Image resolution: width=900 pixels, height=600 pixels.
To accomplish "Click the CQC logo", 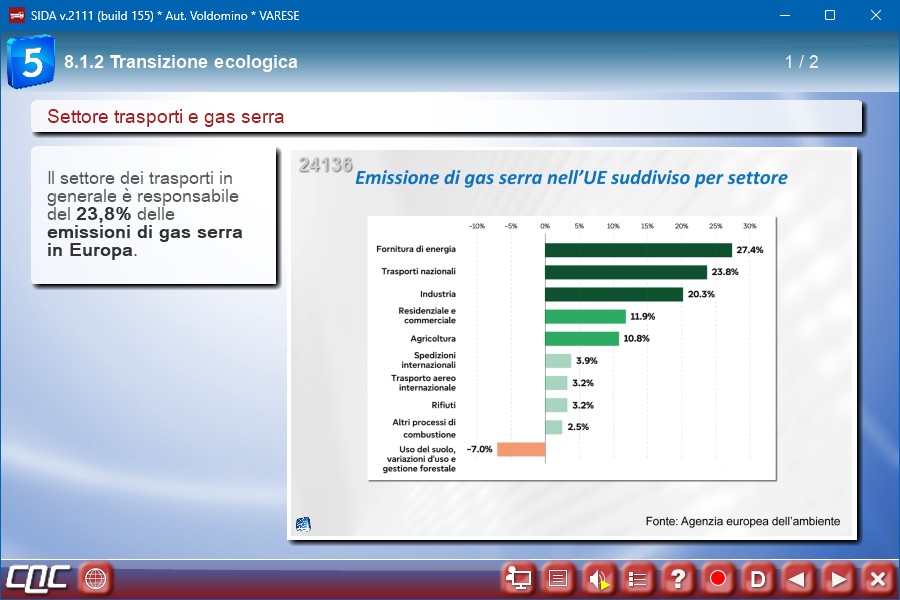I will pos(37,578).
